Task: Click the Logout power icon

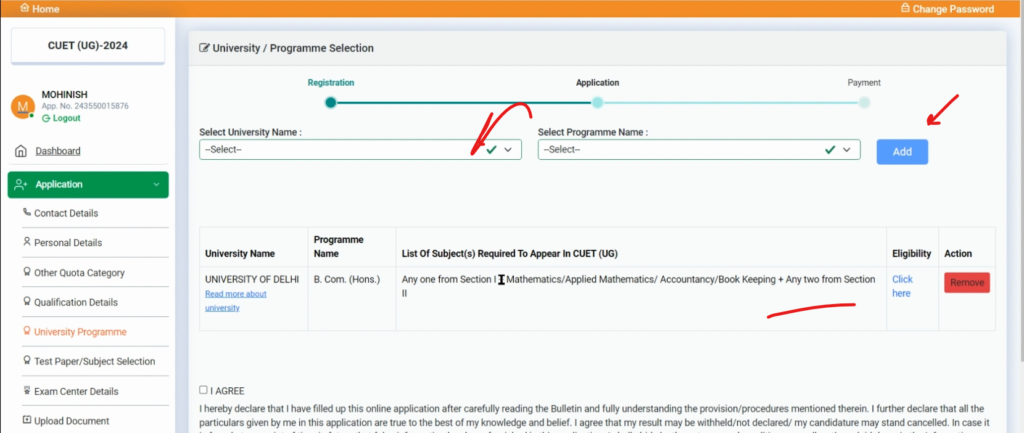Action: tap(46, 118)
